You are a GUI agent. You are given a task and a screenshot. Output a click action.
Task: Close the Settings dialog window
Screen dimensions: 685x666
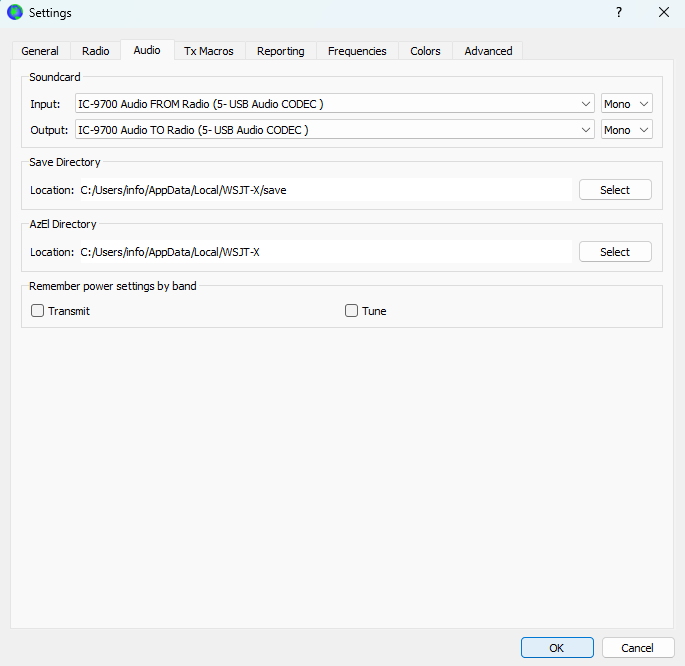click(663, 13)
